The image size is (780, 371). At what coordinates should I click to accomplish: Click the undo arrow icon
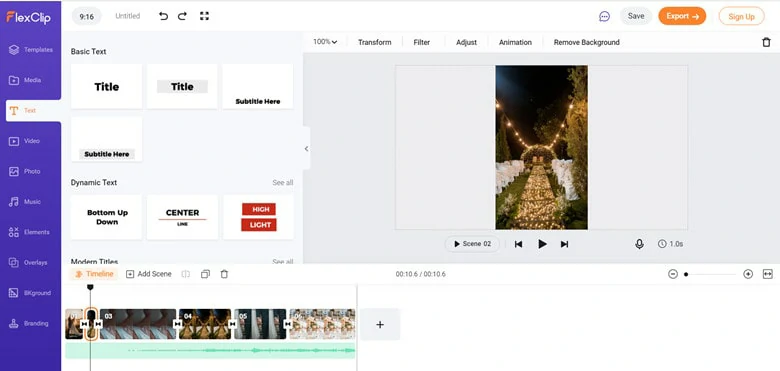(x=163, y=16)
